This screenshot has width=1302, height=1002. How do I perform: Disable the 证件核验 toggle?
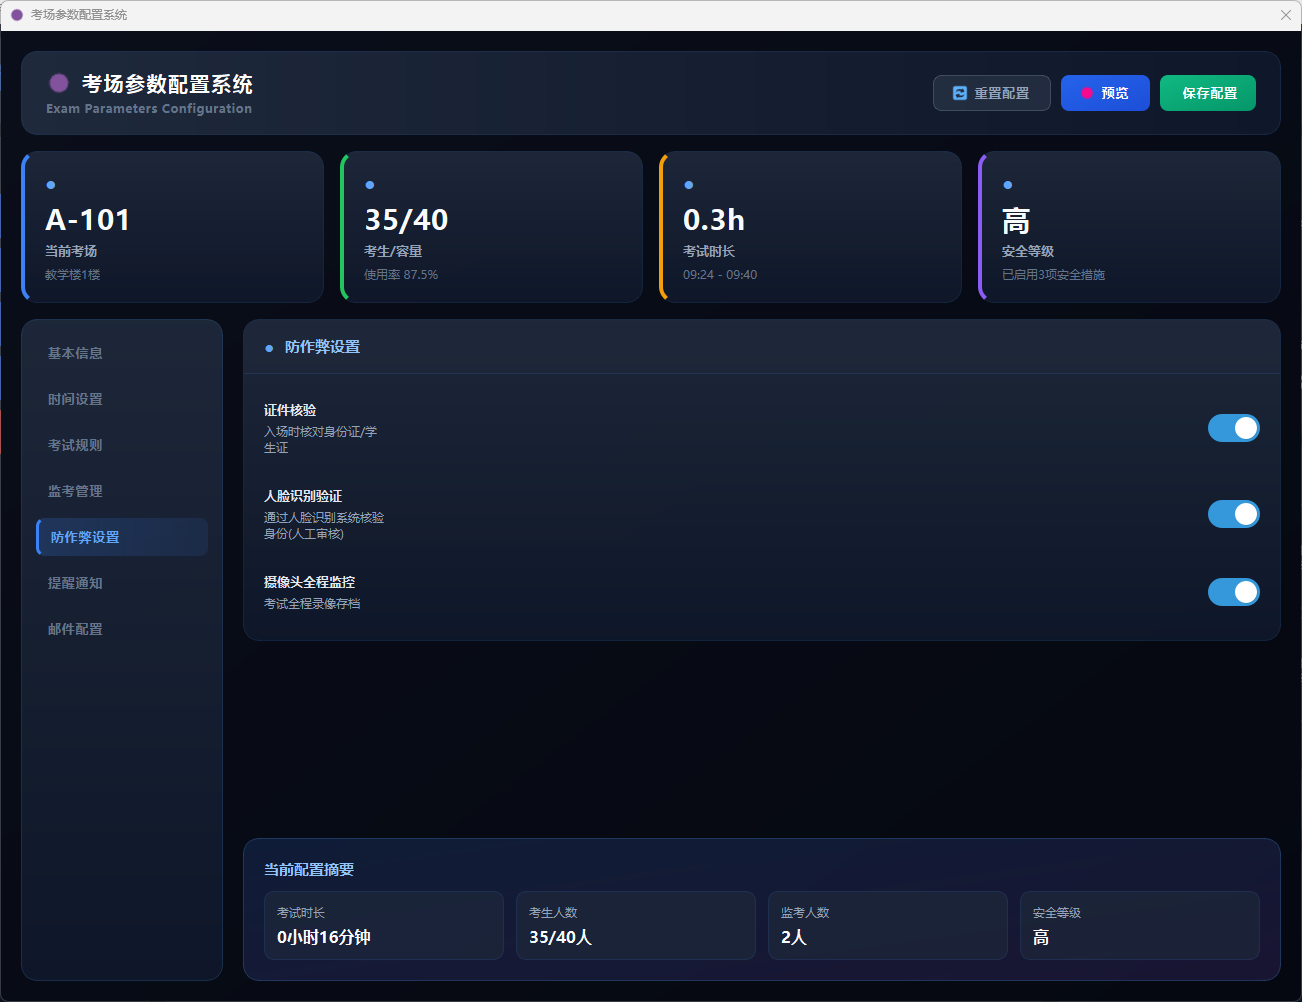1233,428
